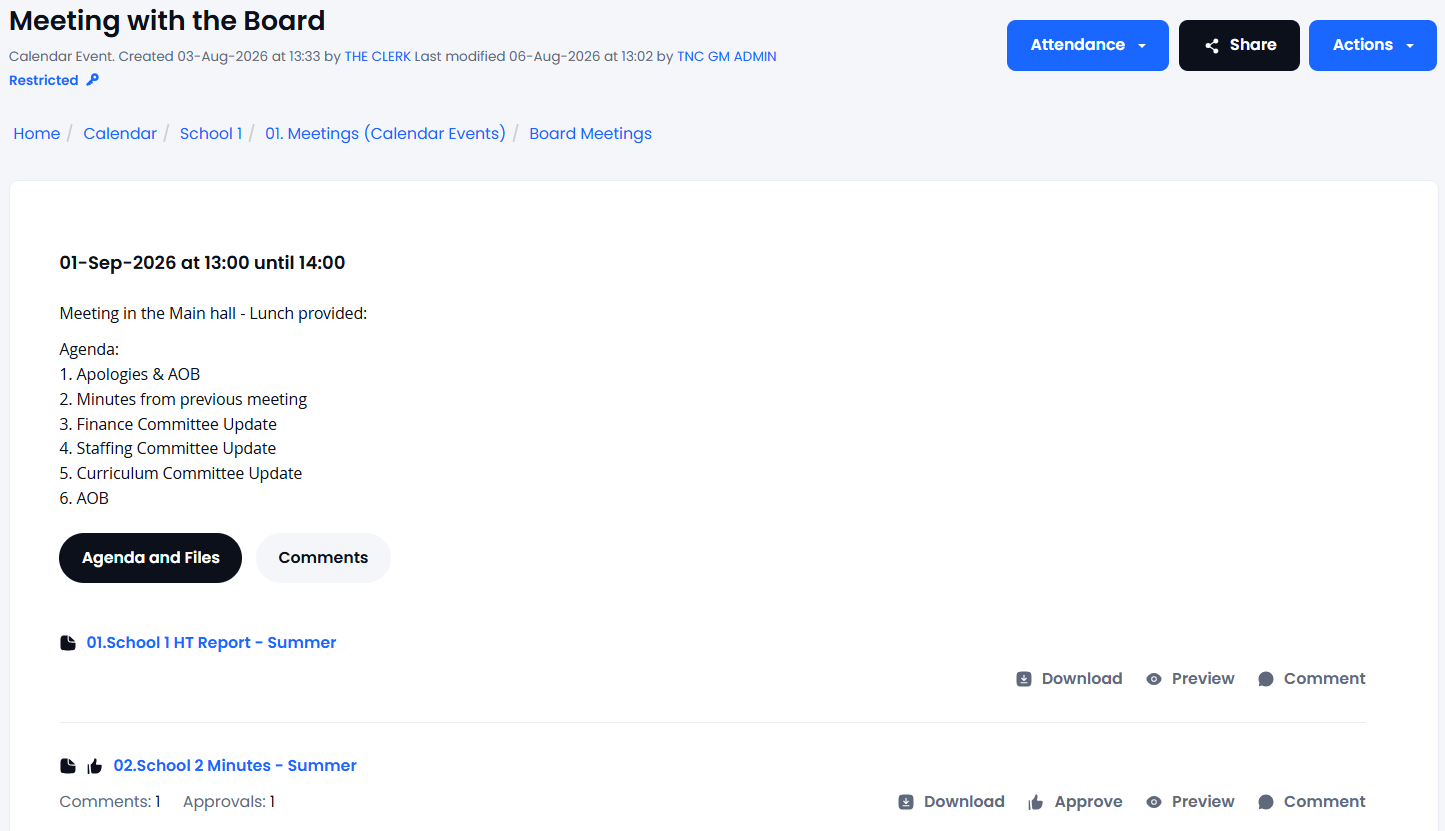Open the 01.School 1 HT Report - Summer link
Image resolution: width=1445 pixels, height=831 pixels.
pos(211,643)
